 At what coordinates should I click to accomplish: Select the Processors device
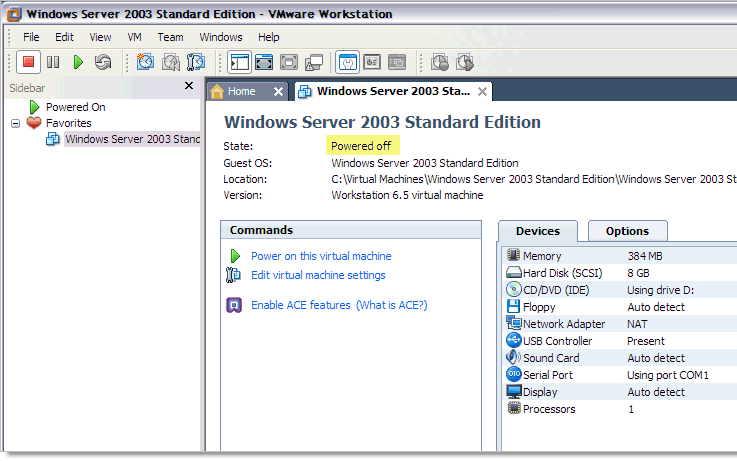(619, 409)
